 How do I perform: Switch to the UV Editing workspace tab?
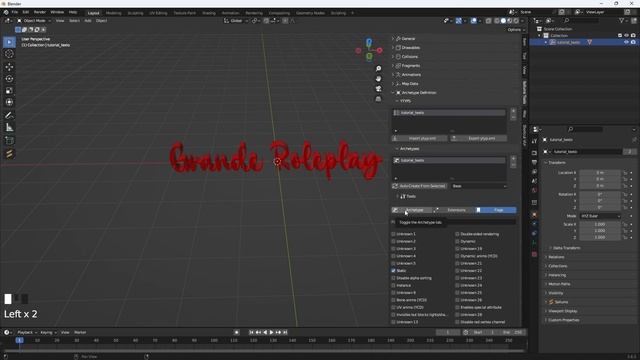(158, 13)
